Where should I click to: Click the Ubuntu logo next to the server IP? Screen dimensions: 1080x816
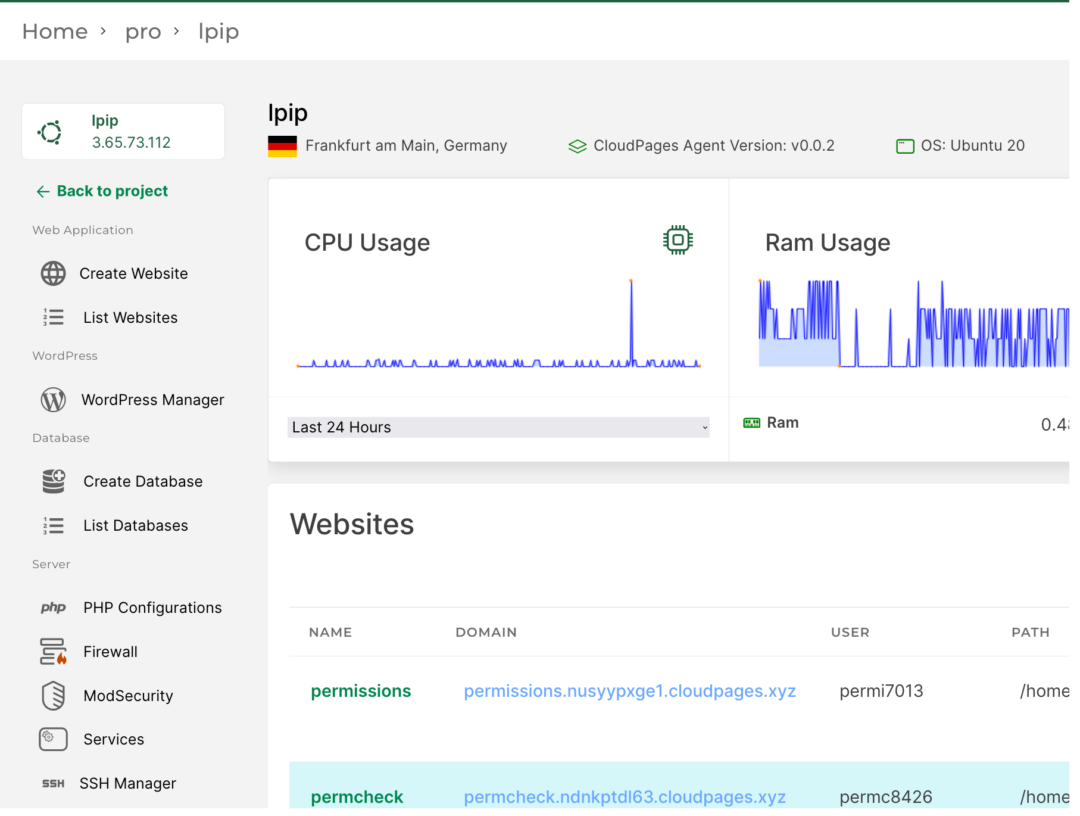coord(52,131)
